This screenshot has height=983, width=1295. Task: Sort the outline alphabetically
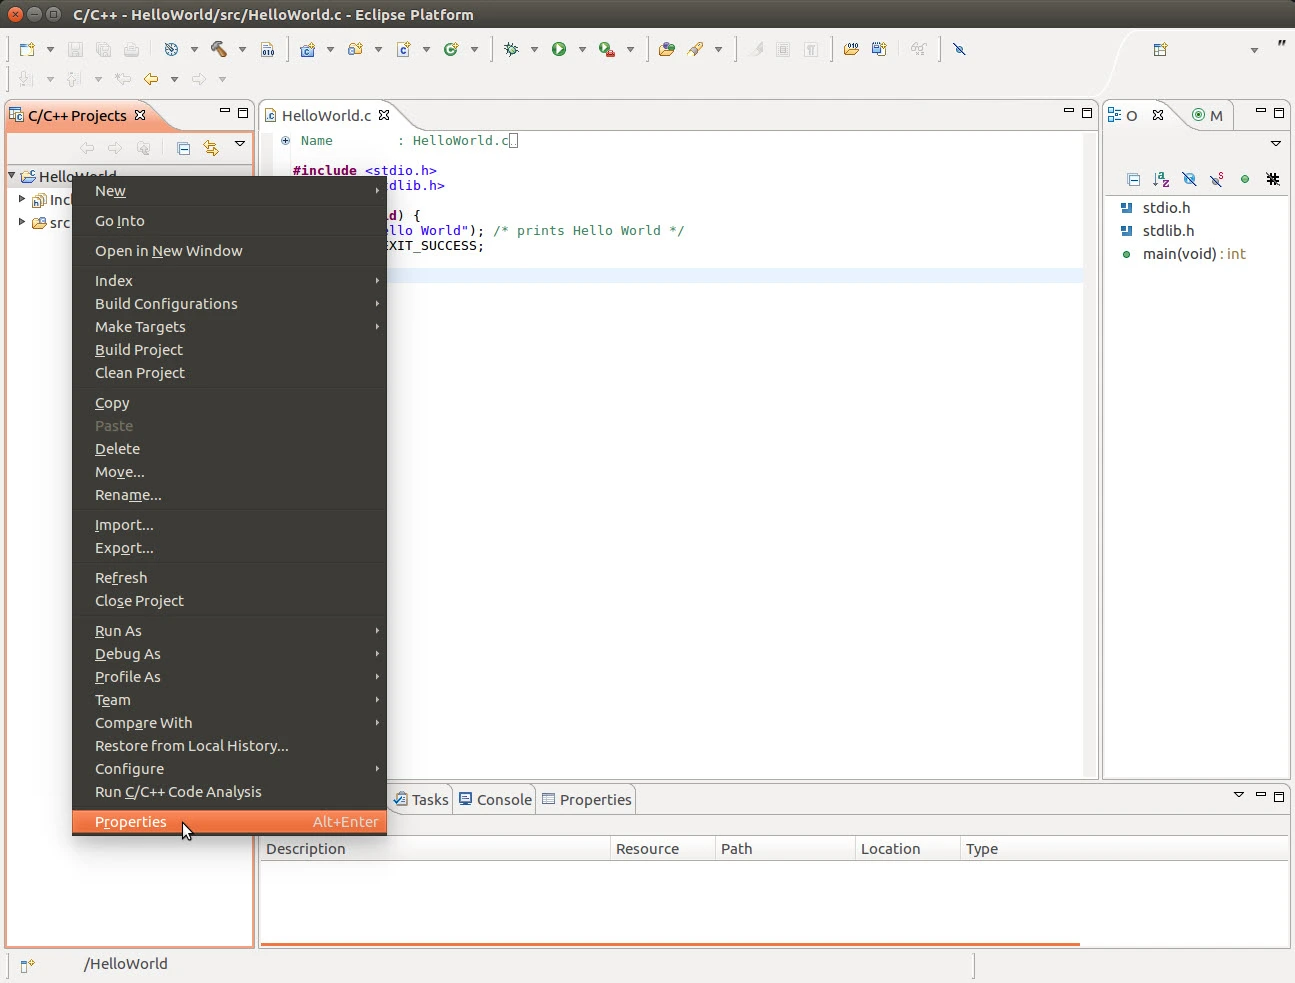coord(1161,179)
